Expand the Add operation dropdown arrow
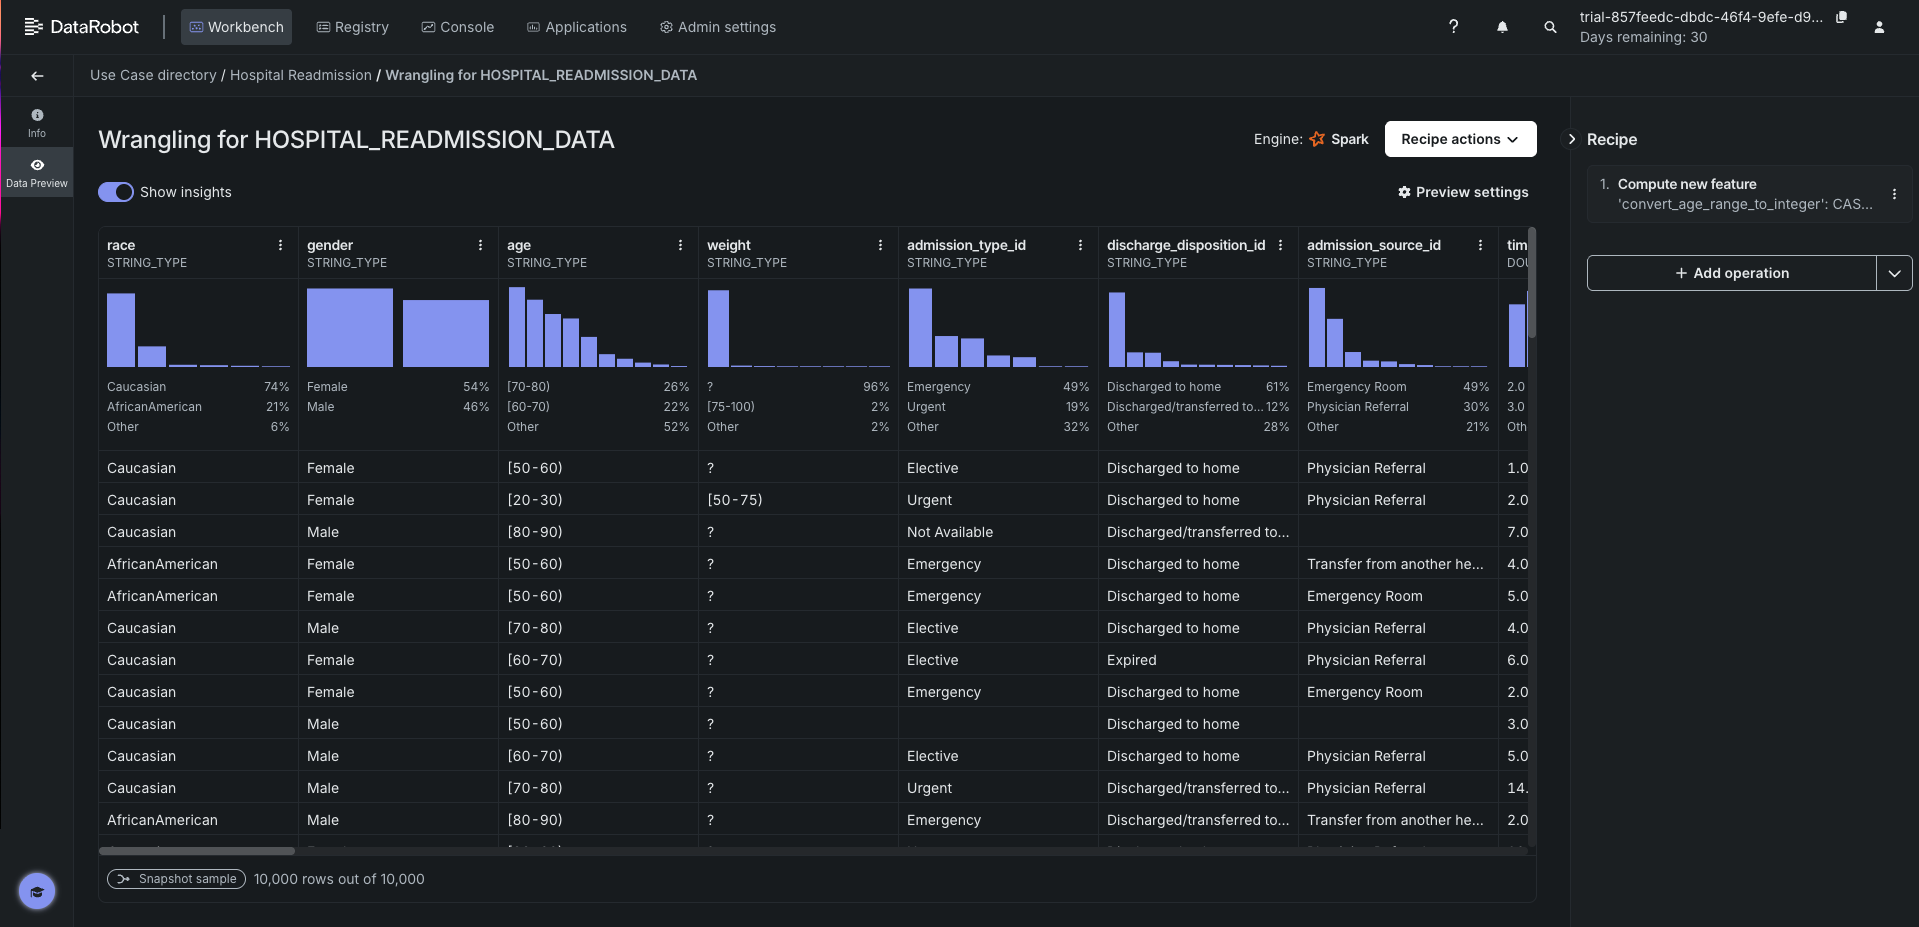This screenshot has height=927, width=1919. [x=1894, y=273]
